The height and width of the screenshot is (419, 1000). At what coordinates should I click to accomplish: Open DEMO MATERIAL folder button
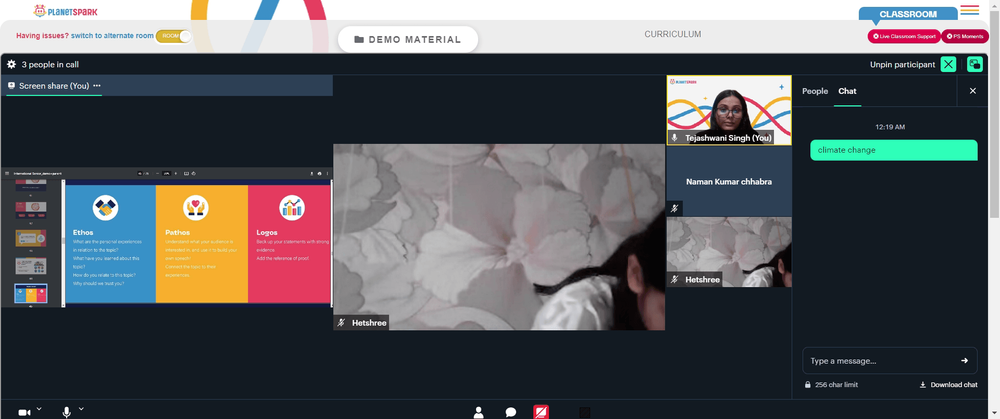click(408, 40)
